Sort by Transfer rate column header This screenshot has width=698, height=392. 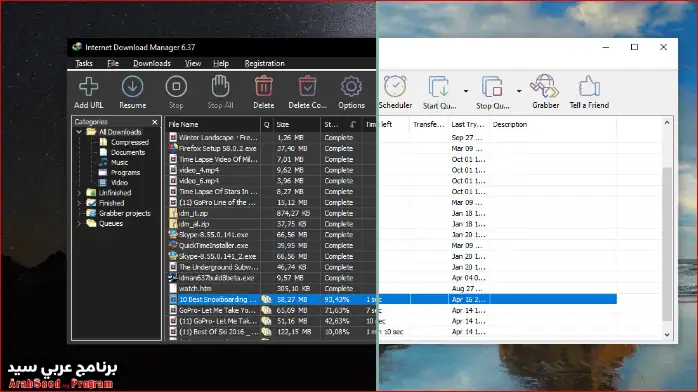pyautogui.click(x=429, y=125)
